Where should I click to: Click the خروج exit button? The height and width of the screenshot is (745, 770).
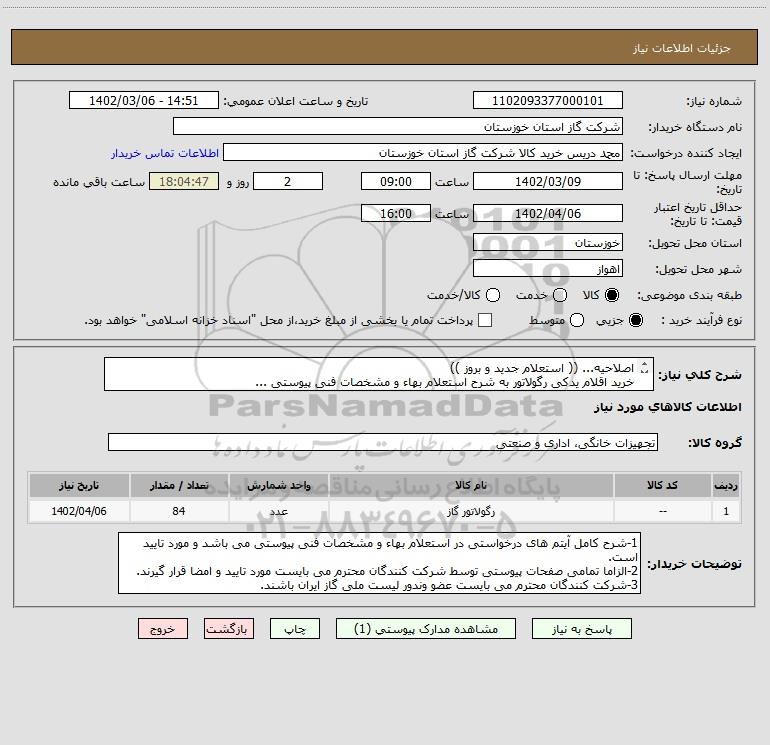(163, 629)
